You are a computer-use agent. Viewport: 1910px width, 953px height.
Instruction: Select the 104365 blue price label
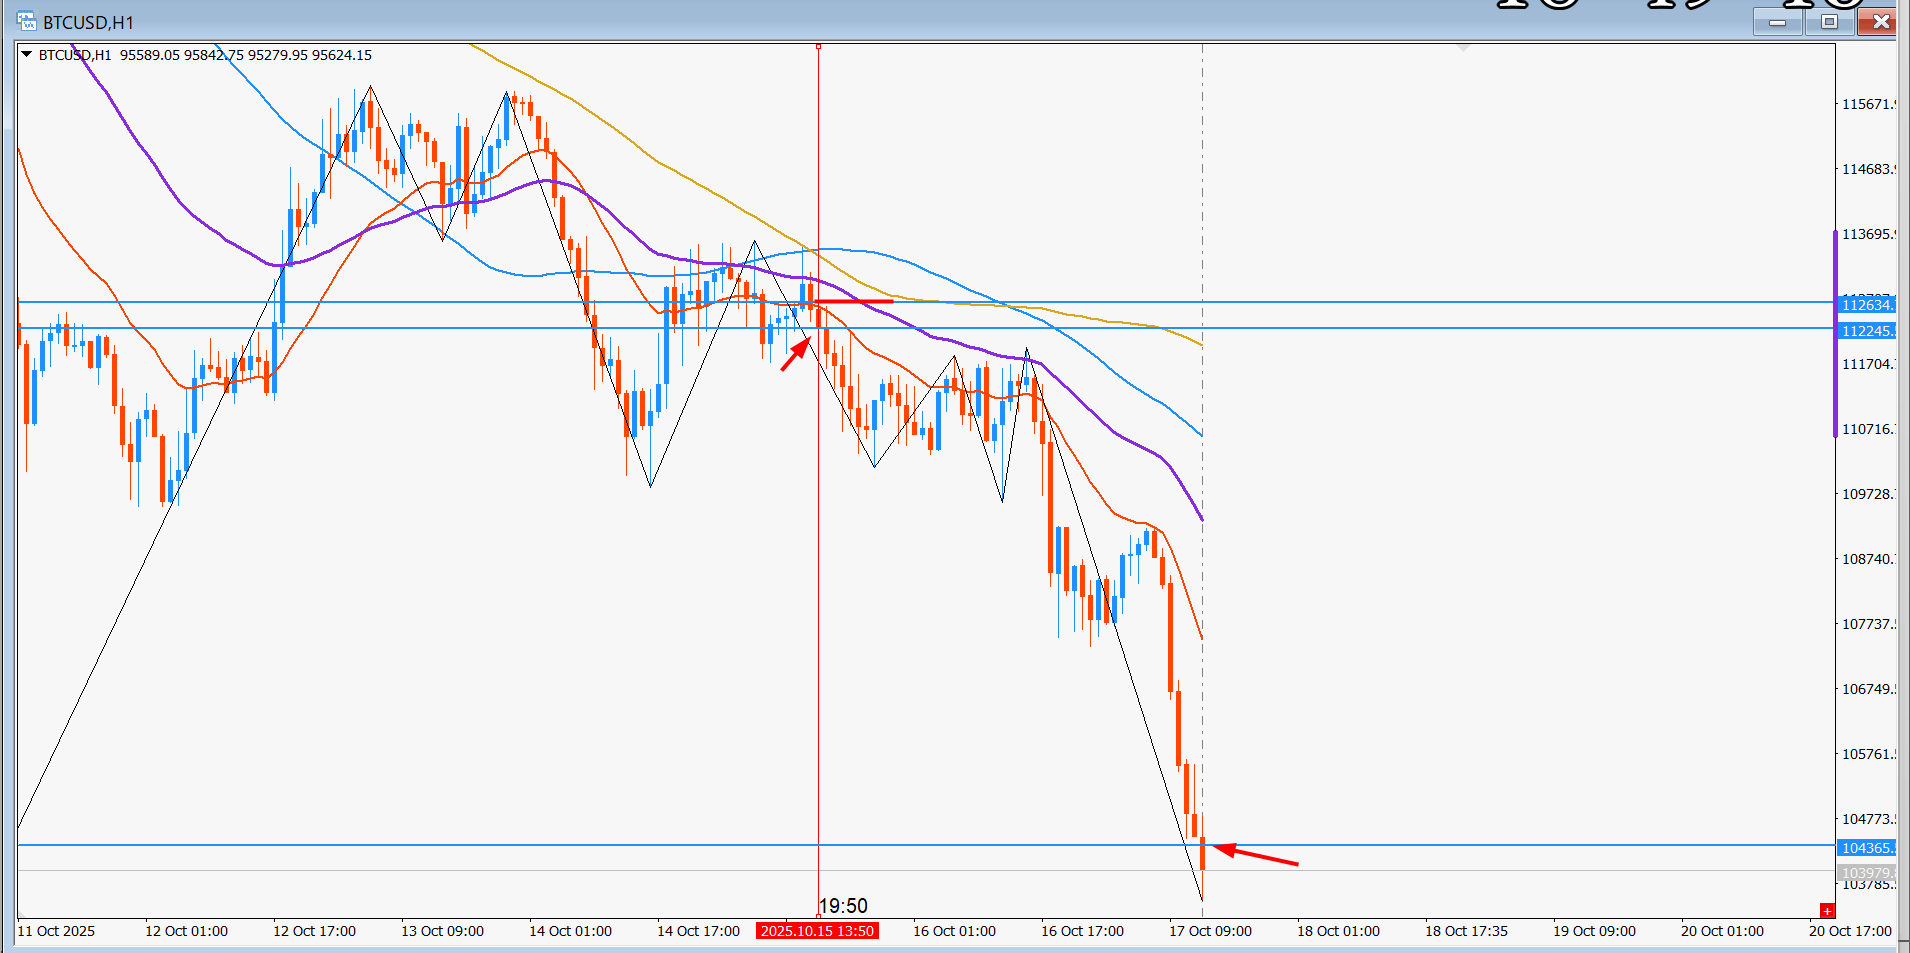click(1866, 848)
